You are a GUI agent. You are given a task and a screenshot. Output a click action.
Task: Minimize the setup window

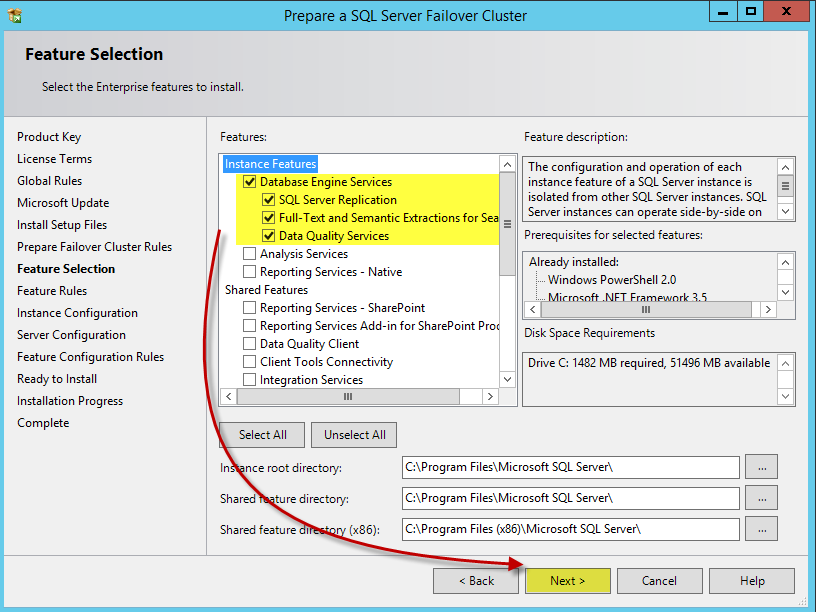(x=723, y=11)
